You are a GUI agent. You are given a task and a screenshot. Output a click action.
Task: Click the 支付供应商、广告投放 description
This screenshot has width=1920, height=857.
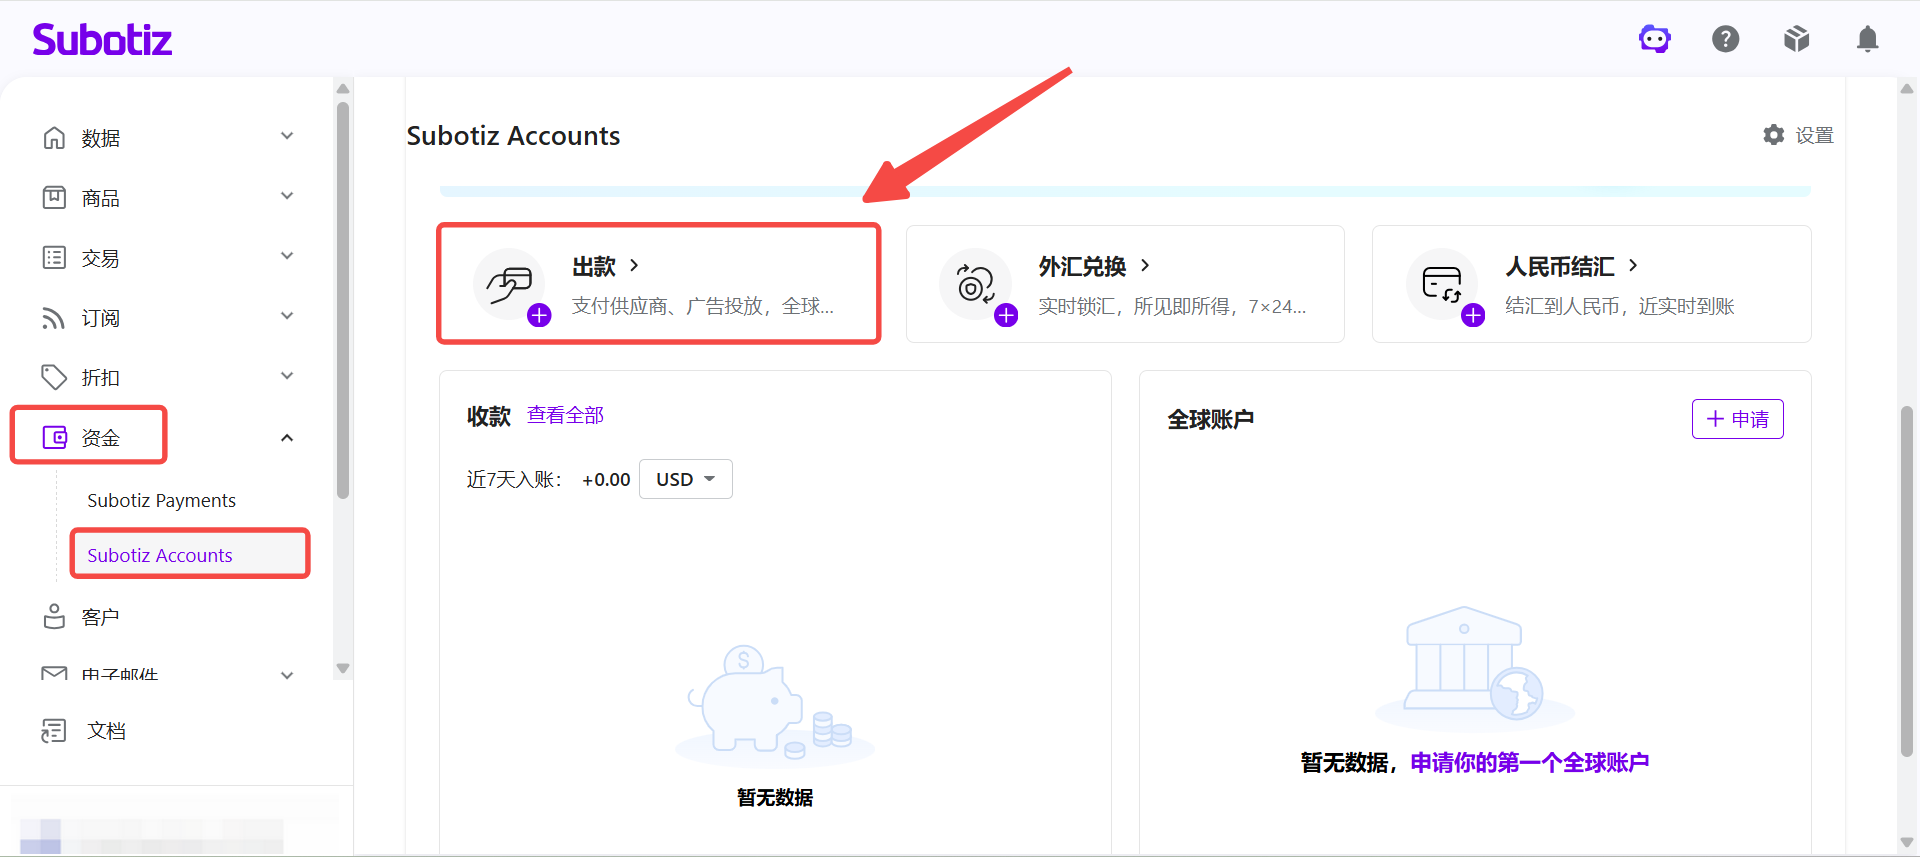pyautogui.click(x=702, y=306)
